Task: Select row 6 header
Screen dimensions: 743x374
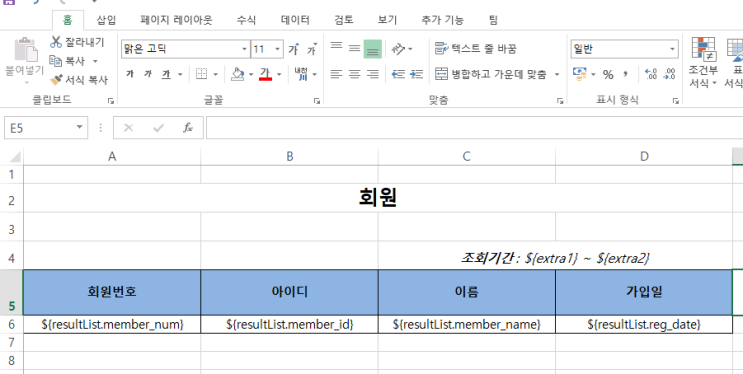Action: point(11,324)
